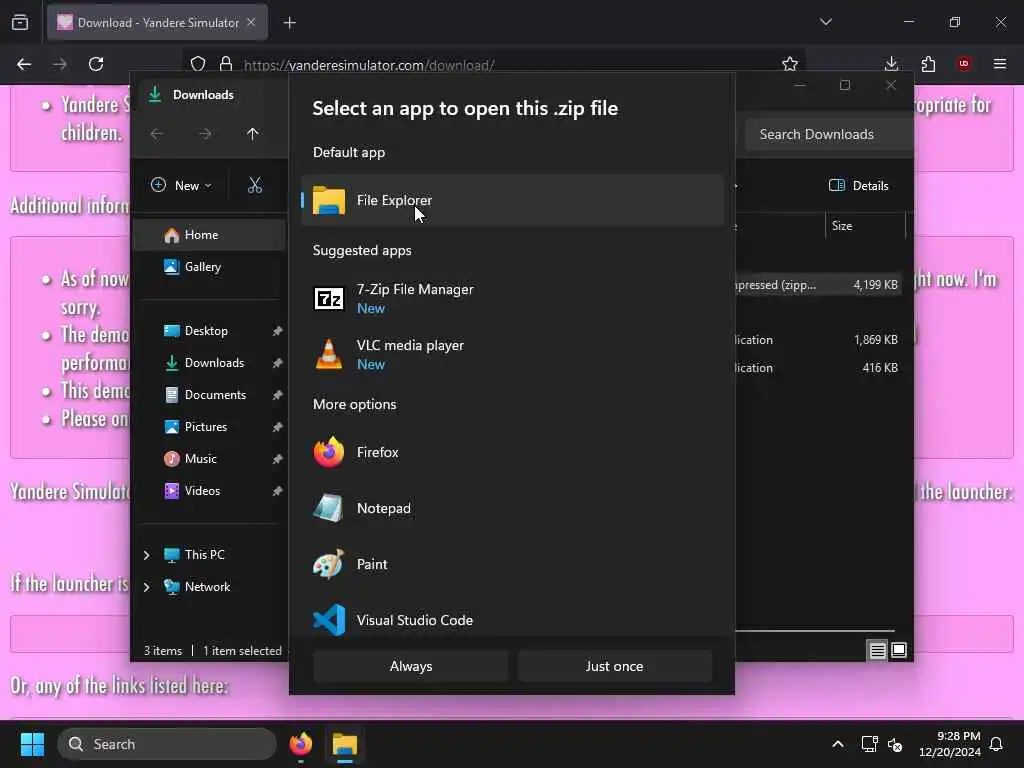Viewport: 1024px width, 768px height.
Task: Close the Yandere Simulator browser tab
Action: 251,22
